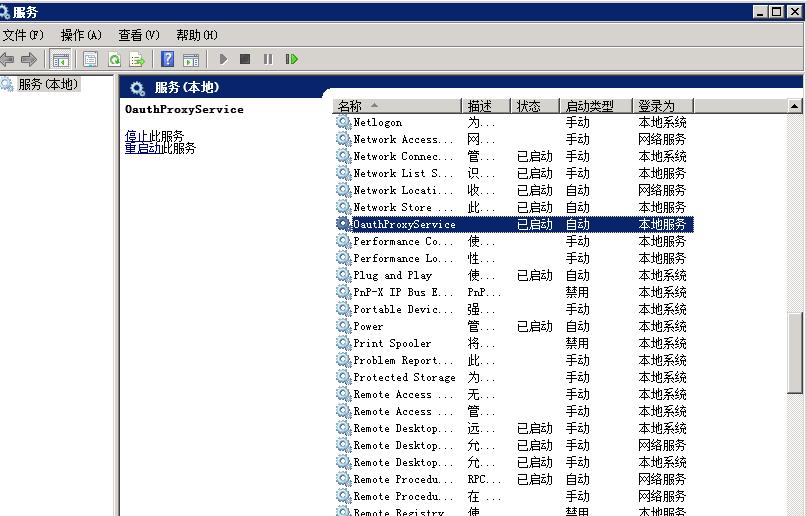Image resolution: width=807 pixels, height=516 pixels.
Task: Select the Protected Storage service name
Action: coord(405,377)
